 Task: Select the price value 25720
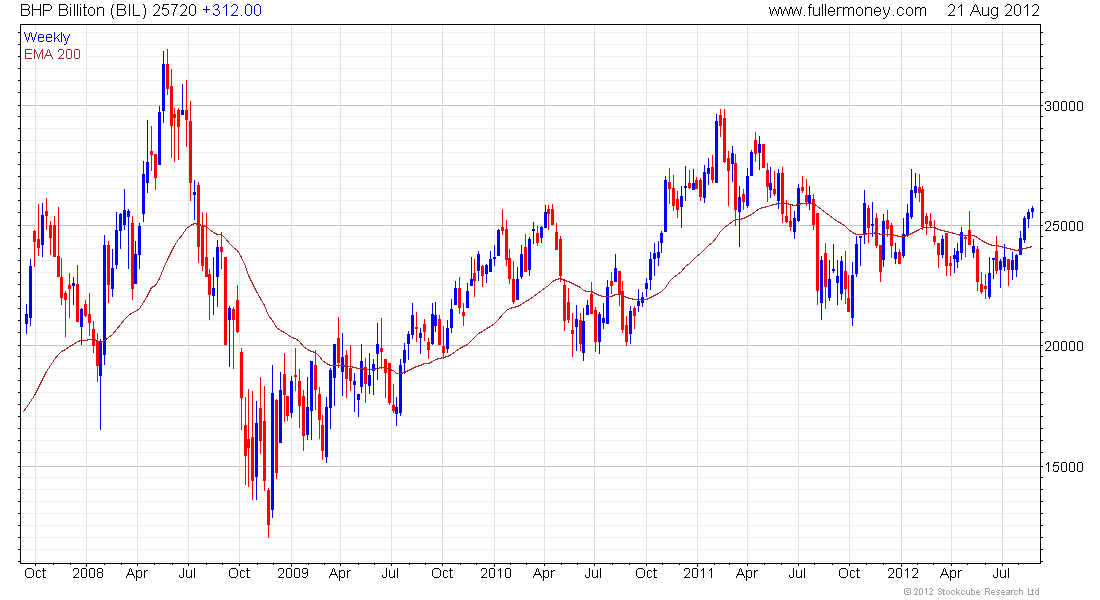click(175, 11)
